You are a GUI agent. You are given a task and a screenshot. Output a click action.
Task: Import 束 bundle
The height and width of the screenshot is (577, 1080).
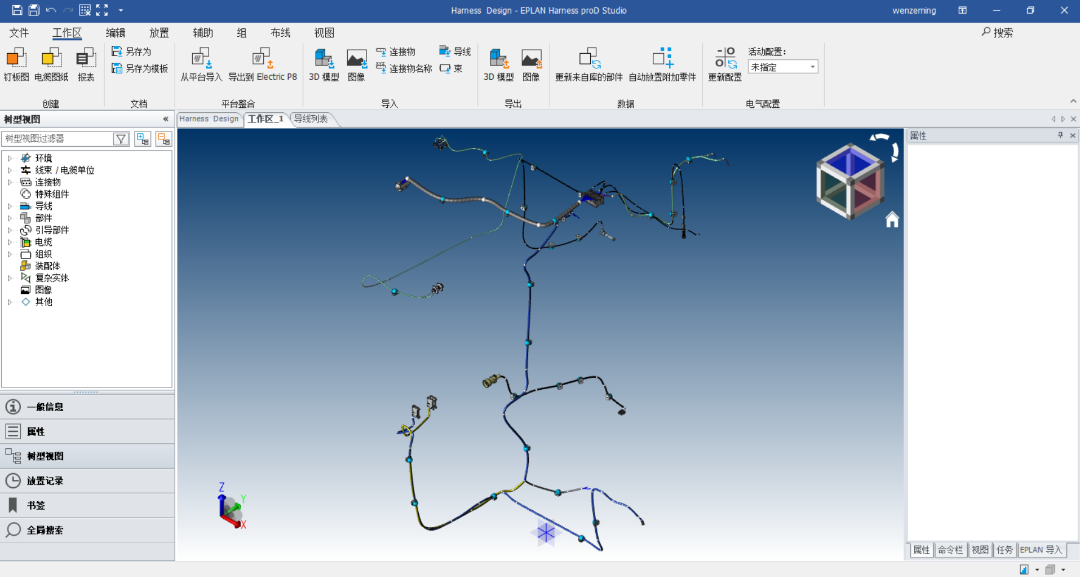coord(451,68)
